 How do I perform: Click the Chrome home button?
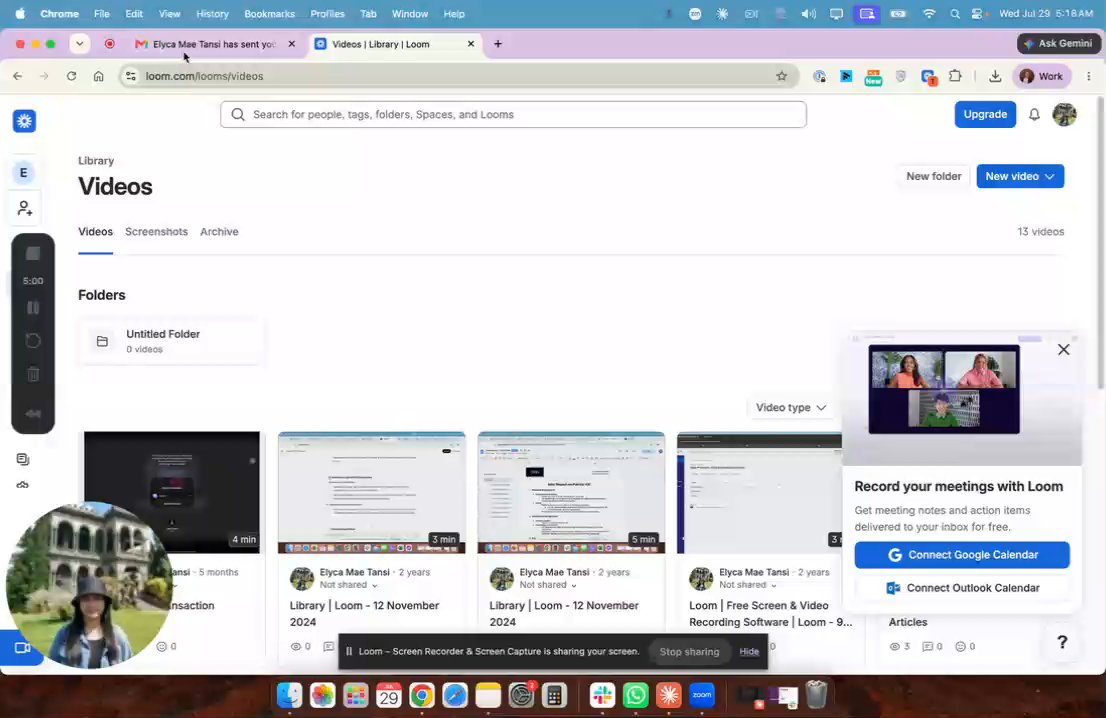(99, 76)
